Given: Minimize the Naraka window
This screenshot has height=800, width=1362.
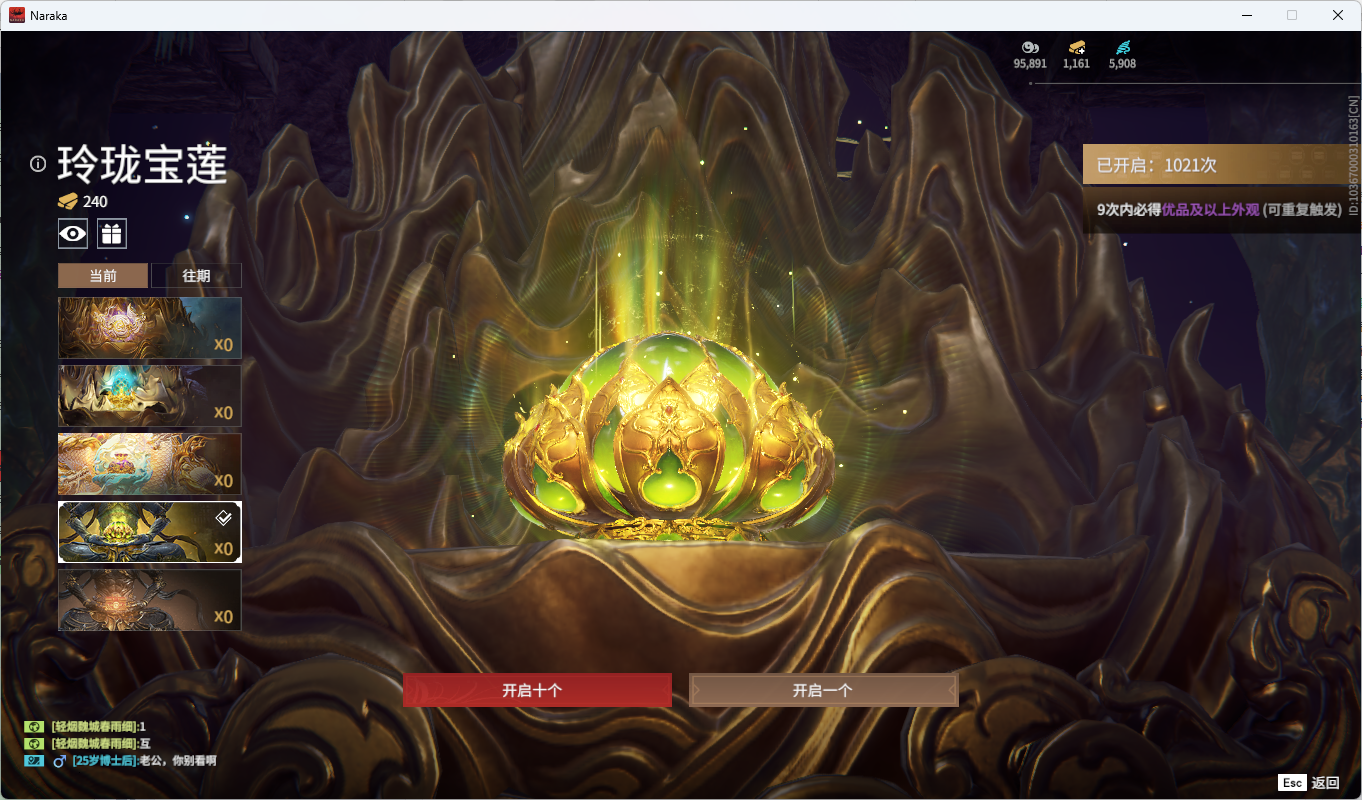Looking at the screenshot, I should [x=1246, y=15].
